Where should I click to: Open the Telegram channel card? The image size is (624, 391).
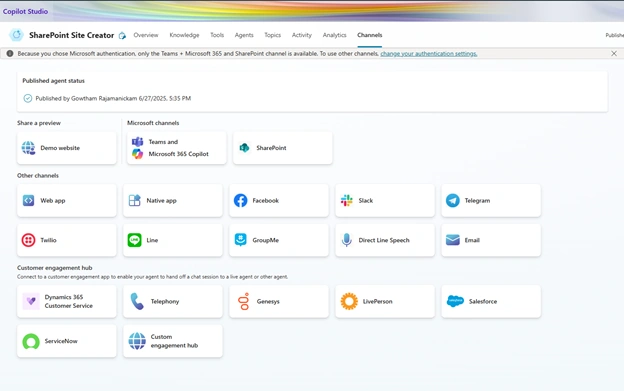(x=491, y=200)
